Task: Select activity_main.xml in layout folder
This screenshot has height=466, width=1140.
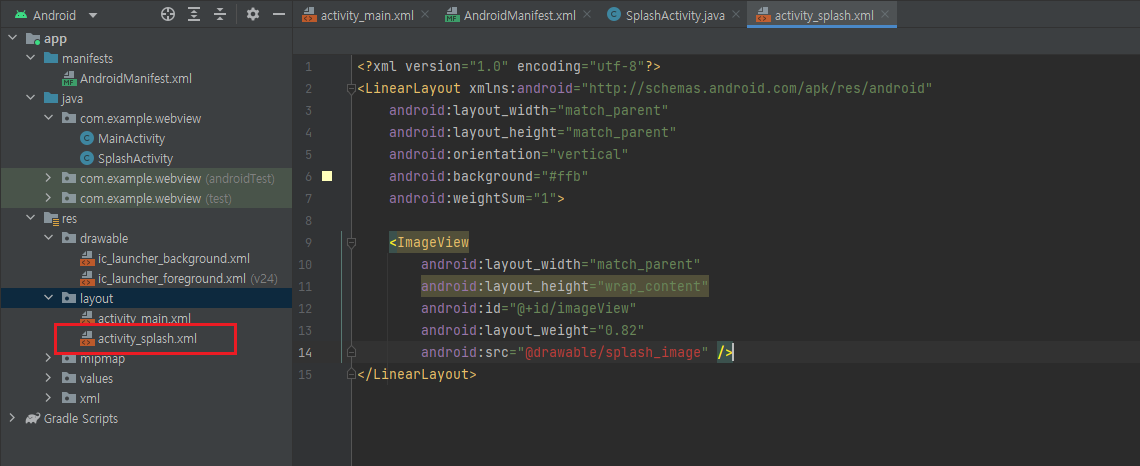Action: click(x=145, y=318)
